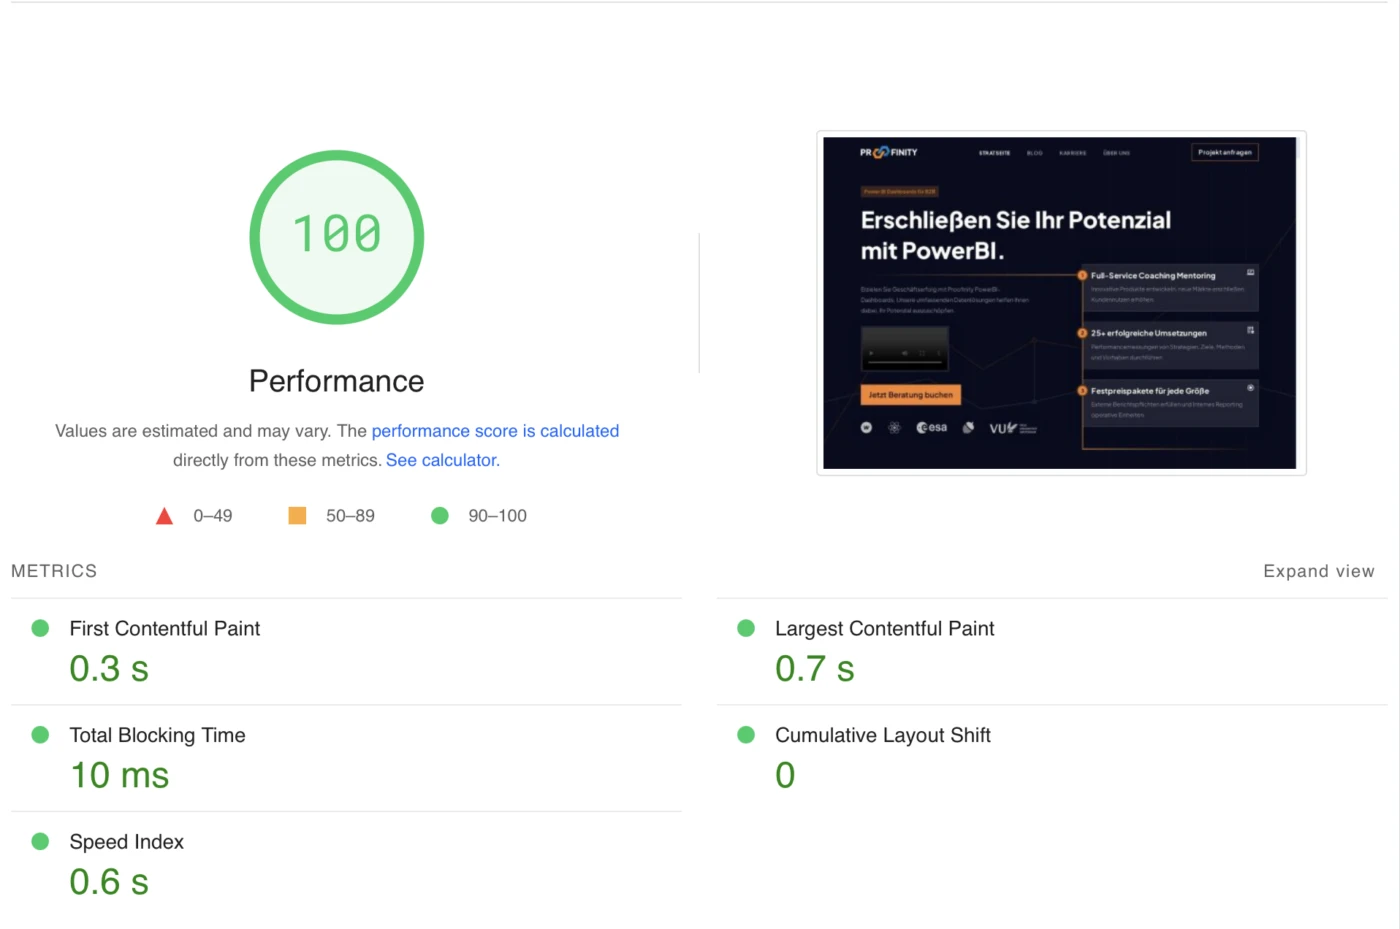Click the green dot beside Largest Contentful Paint
Viewport: 1400px width, 929px height.
746,628
